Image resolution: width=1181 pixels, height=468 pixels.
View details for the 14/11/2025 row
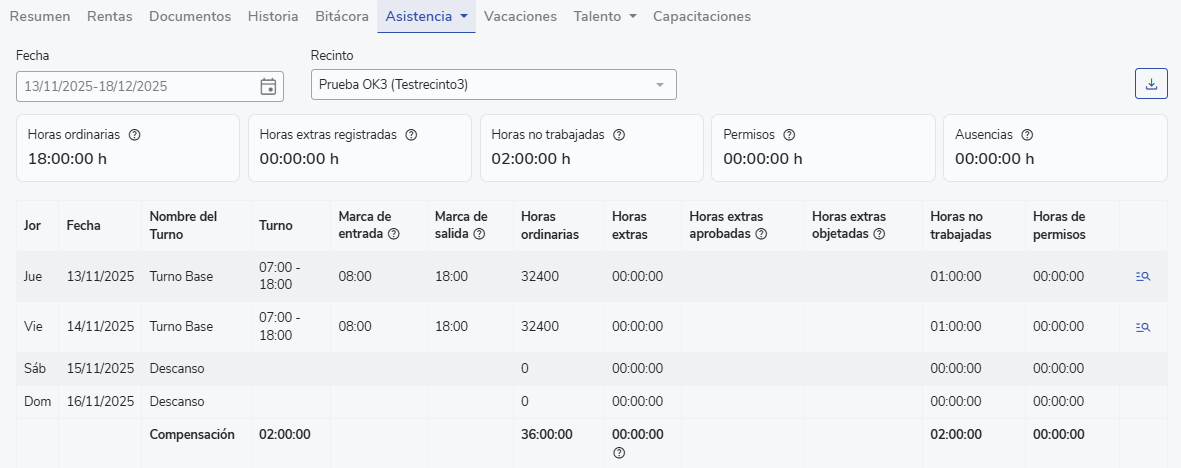[x=1143, y=326]
